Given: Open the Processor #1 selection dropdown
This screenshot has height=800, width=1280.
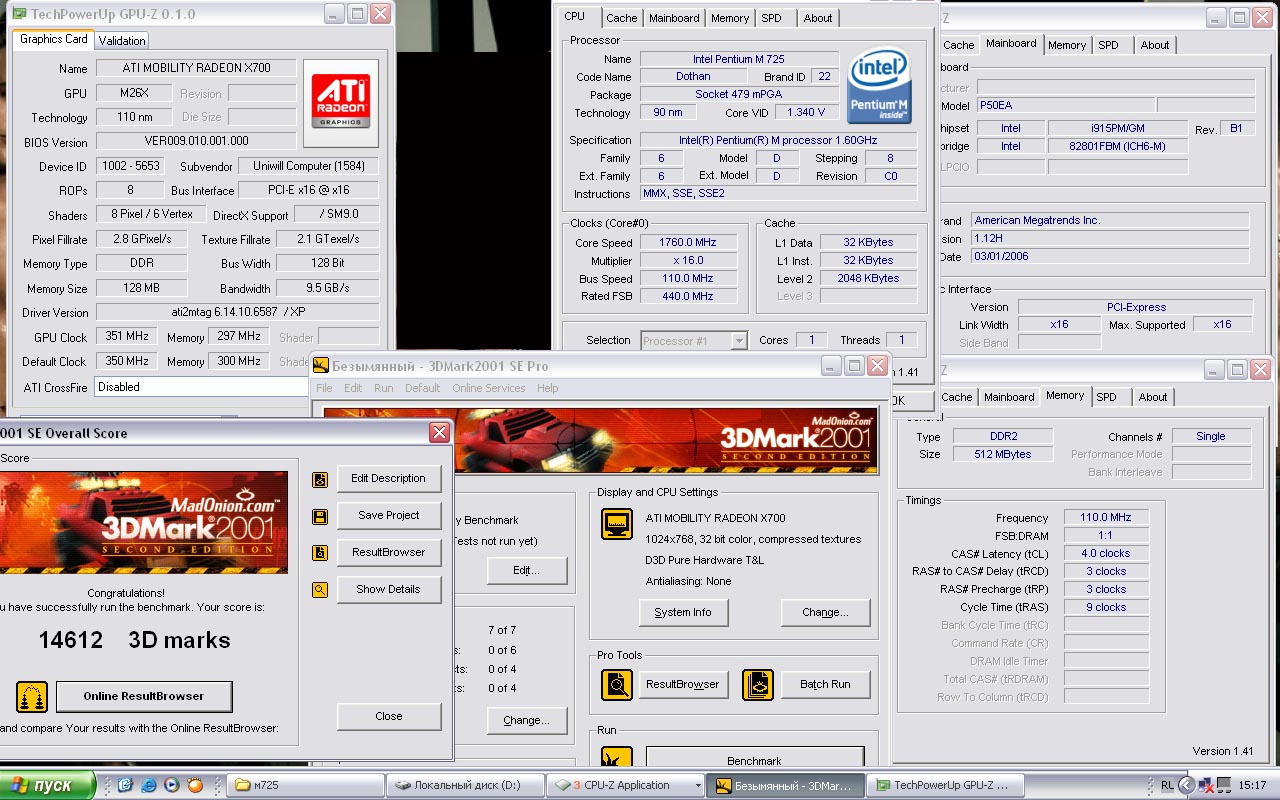Looking at the screenshot, I should [x=739, y=341].
